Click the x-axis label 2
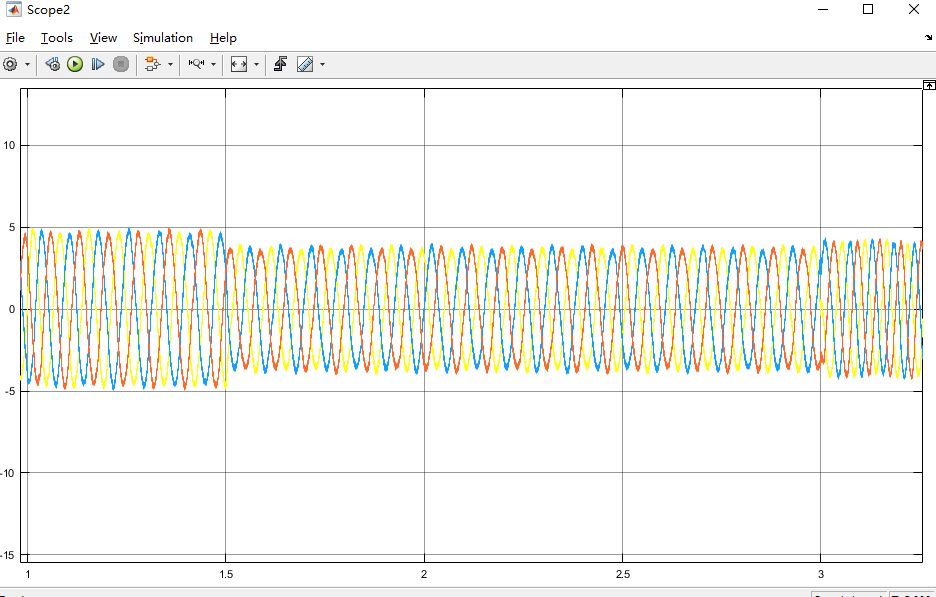This screenshot has height=597, width=936. point(424,574)
